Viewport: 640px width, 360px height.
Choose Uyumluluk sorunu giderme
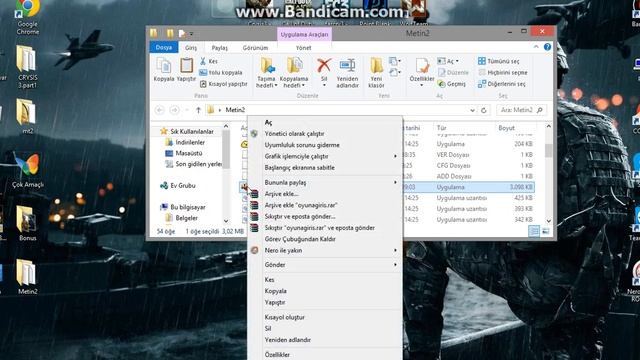point(324,145)
